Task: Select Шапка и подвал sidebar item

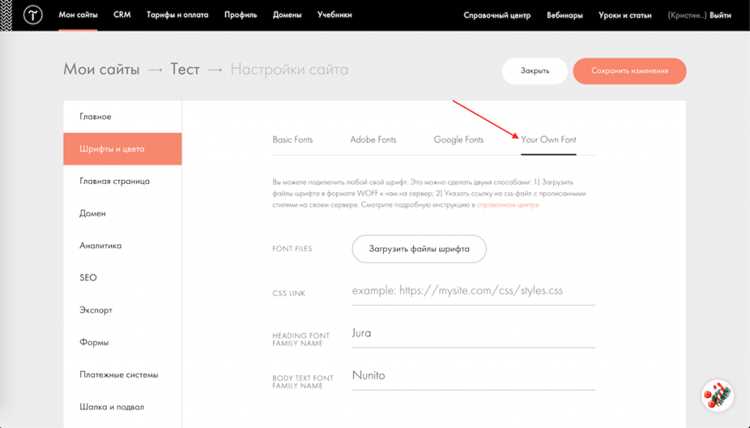Action: 122,406
